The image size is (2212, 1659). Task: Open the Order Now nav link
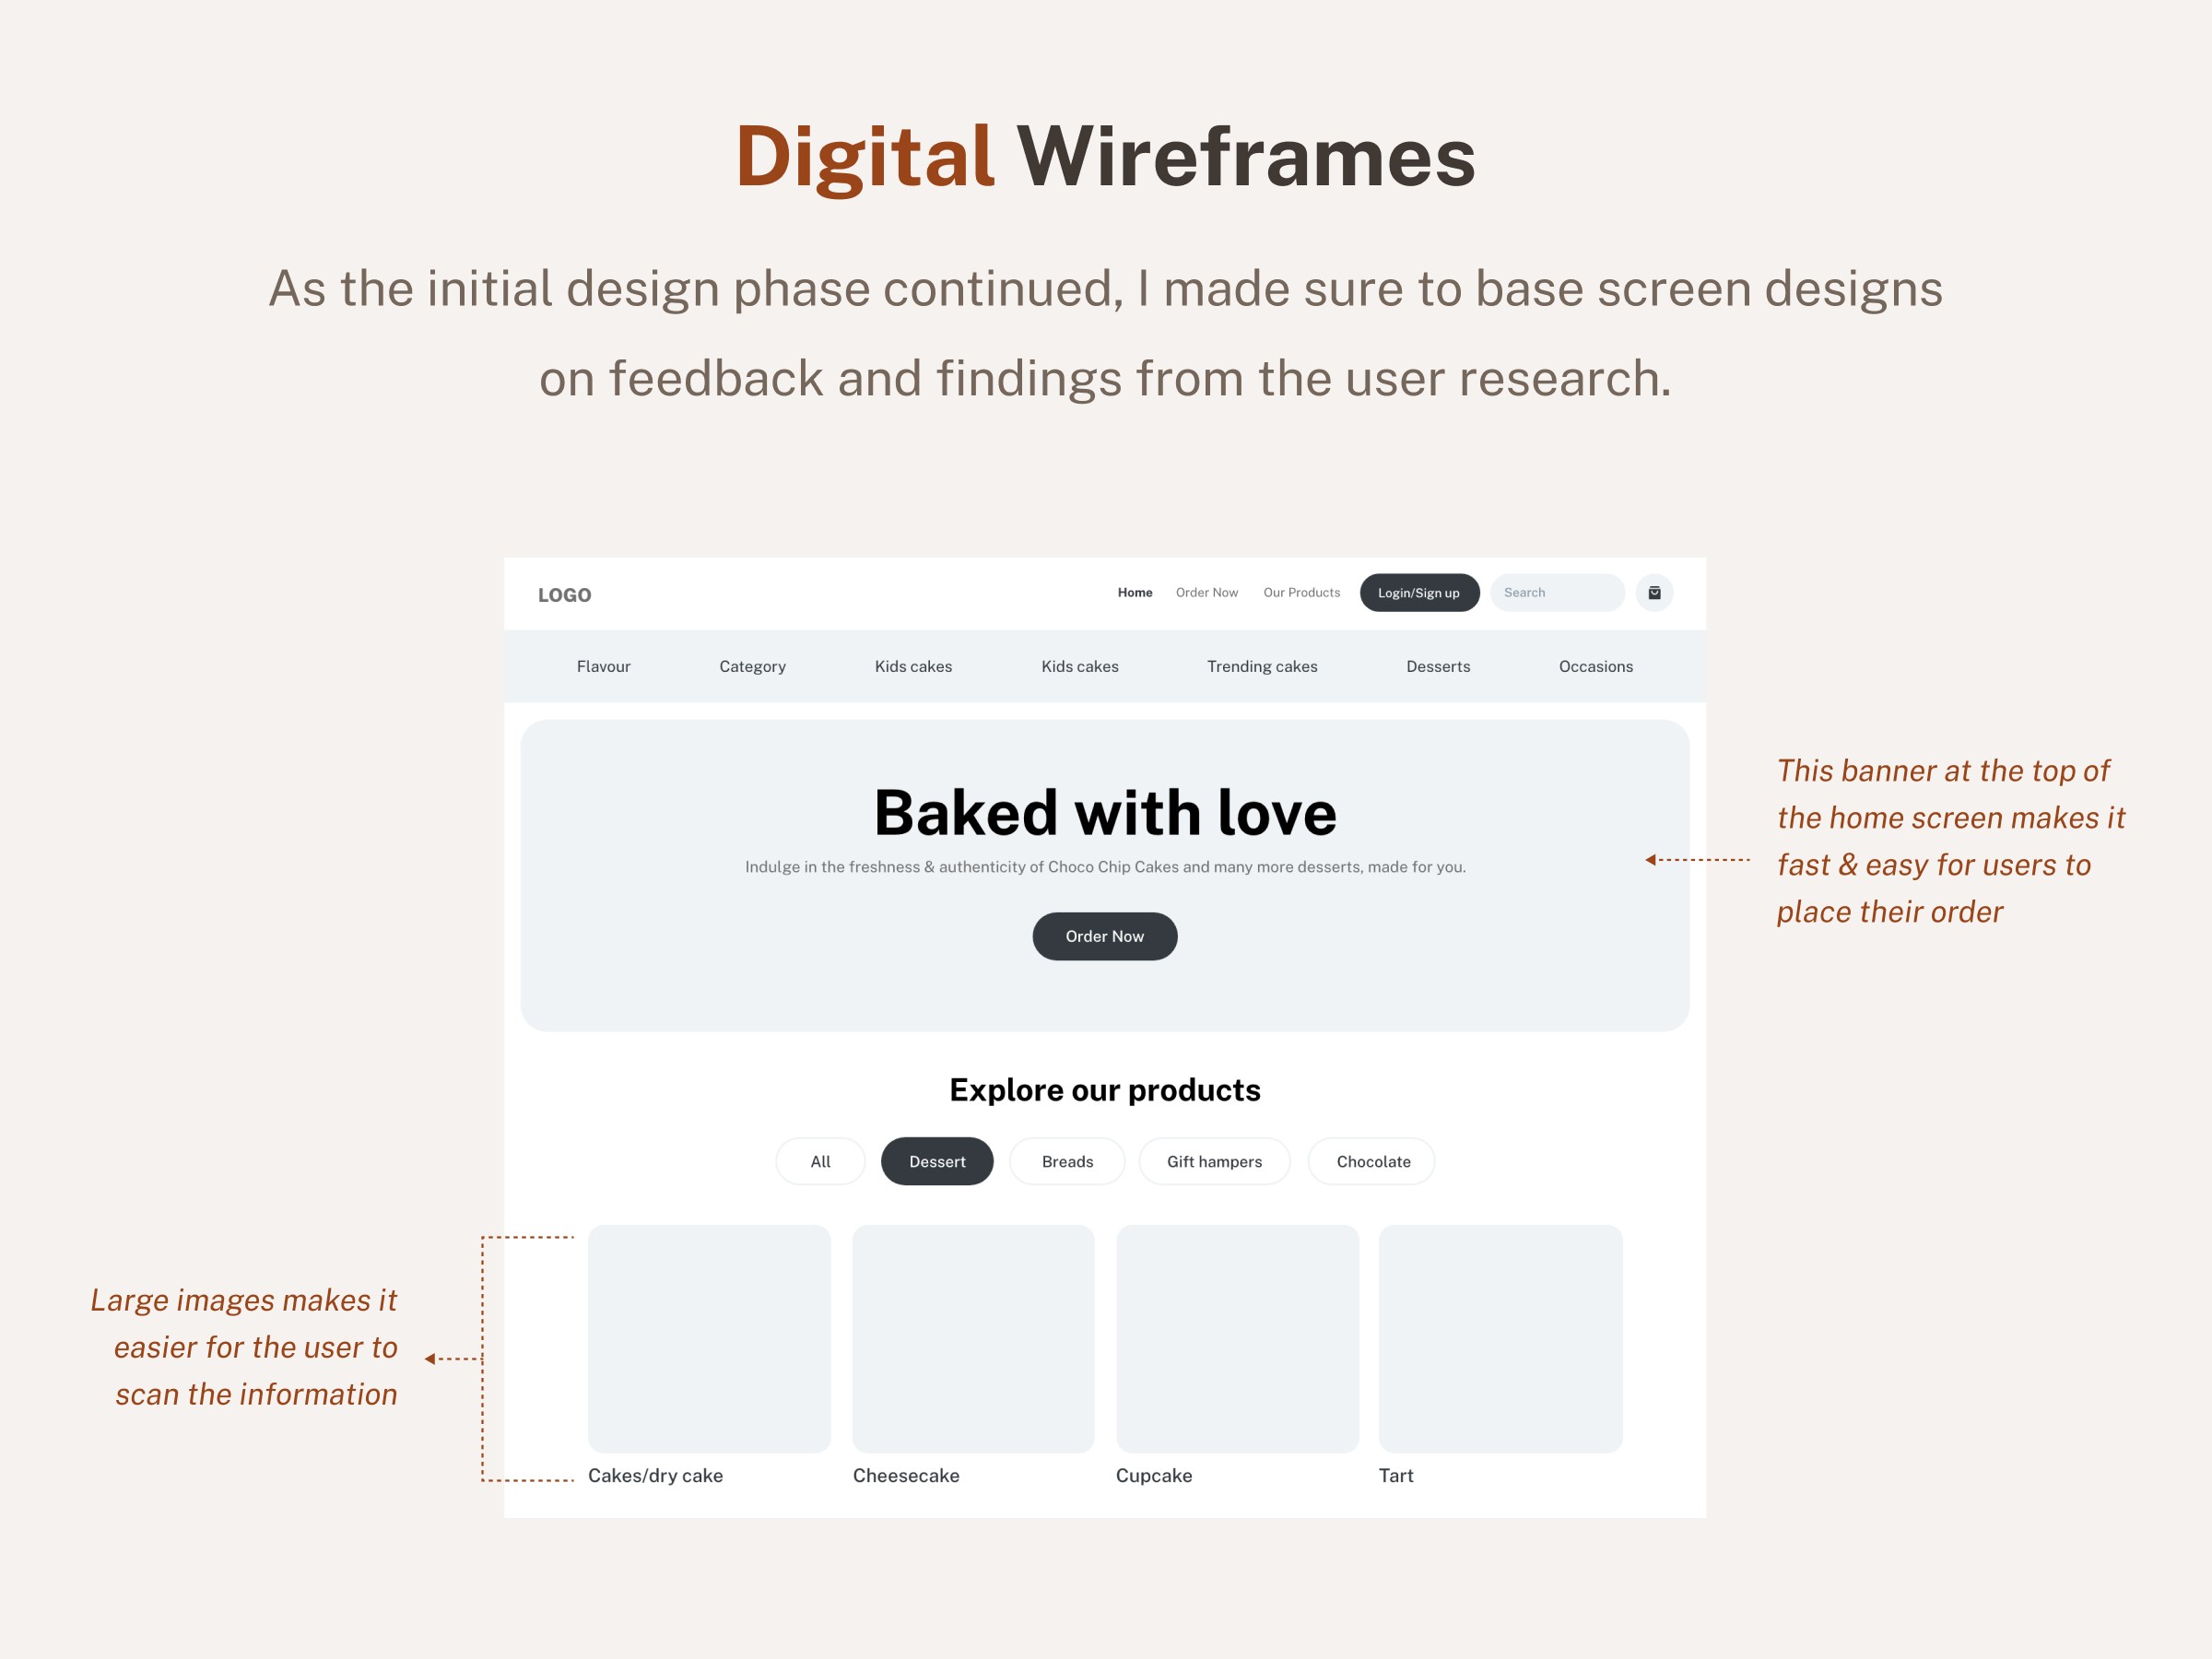1206,593
